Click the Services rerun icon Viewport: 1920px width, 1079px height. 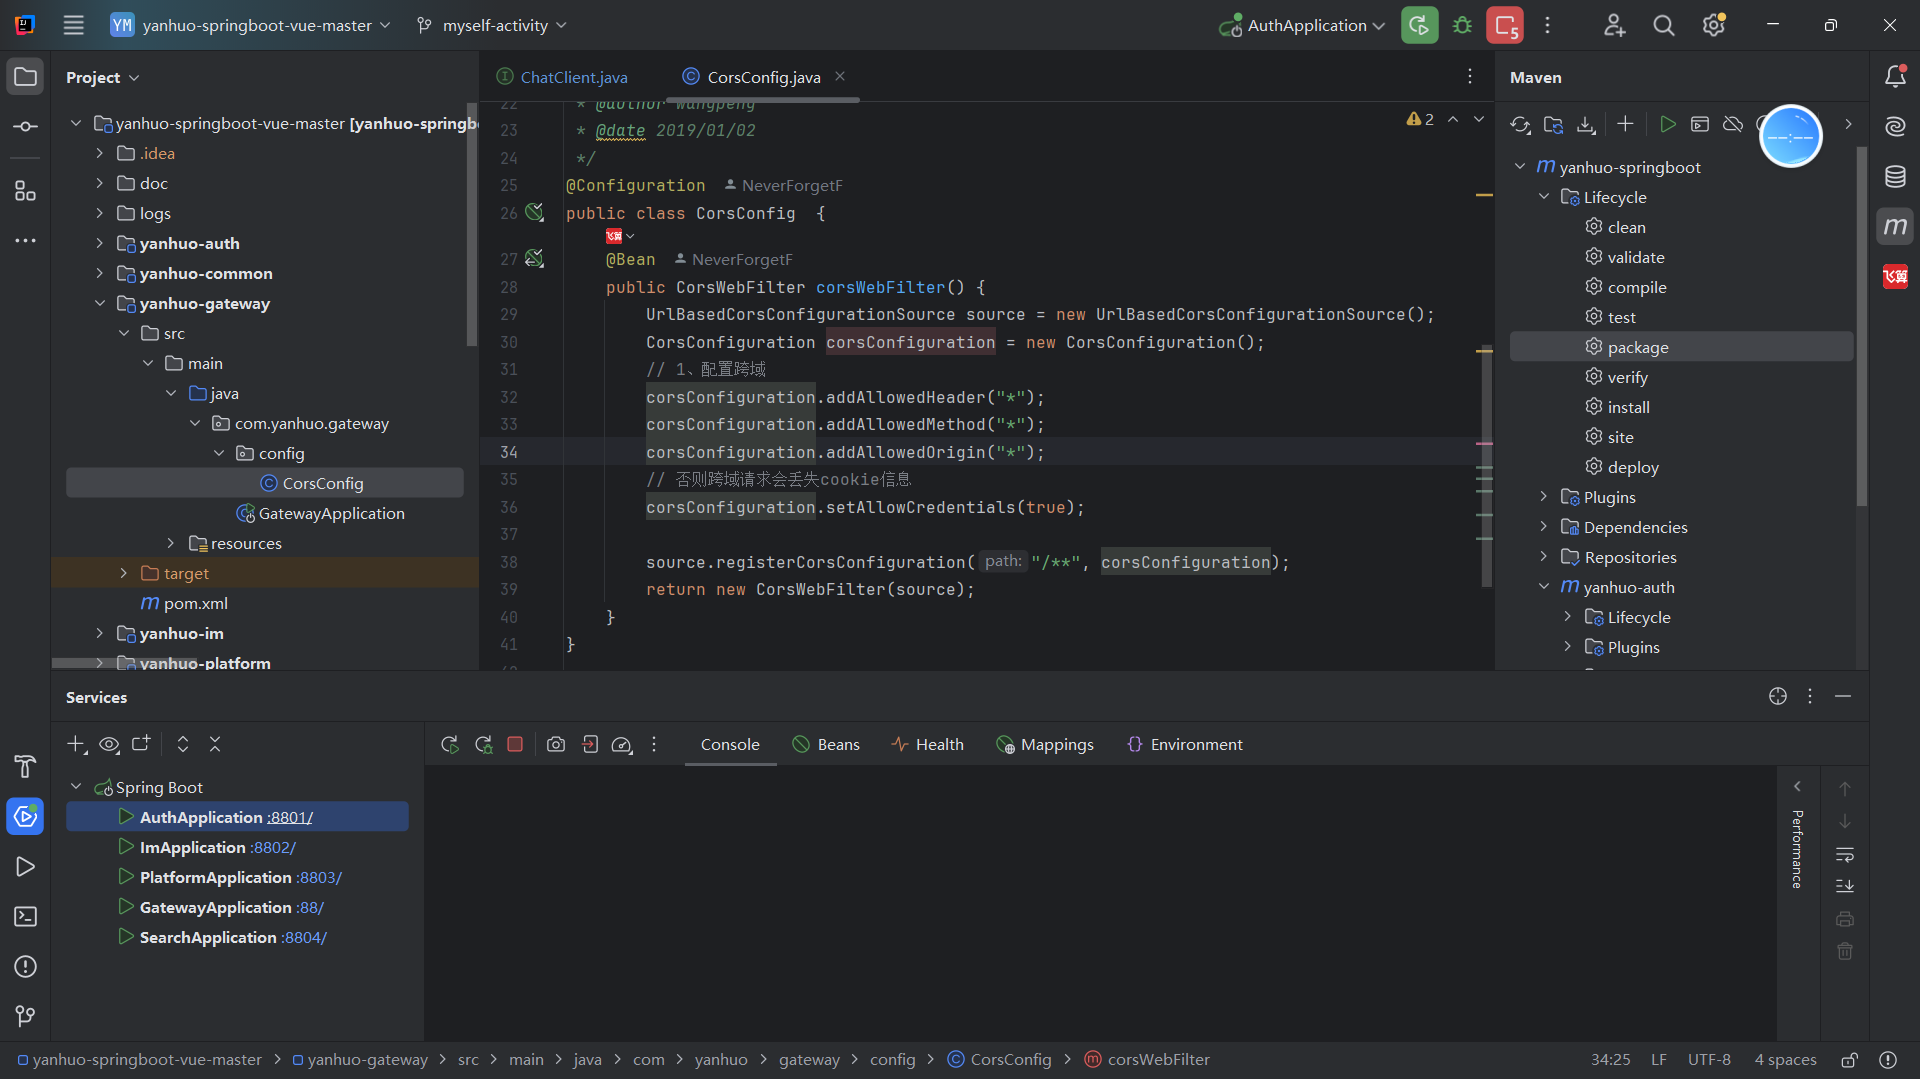point(450,745)
